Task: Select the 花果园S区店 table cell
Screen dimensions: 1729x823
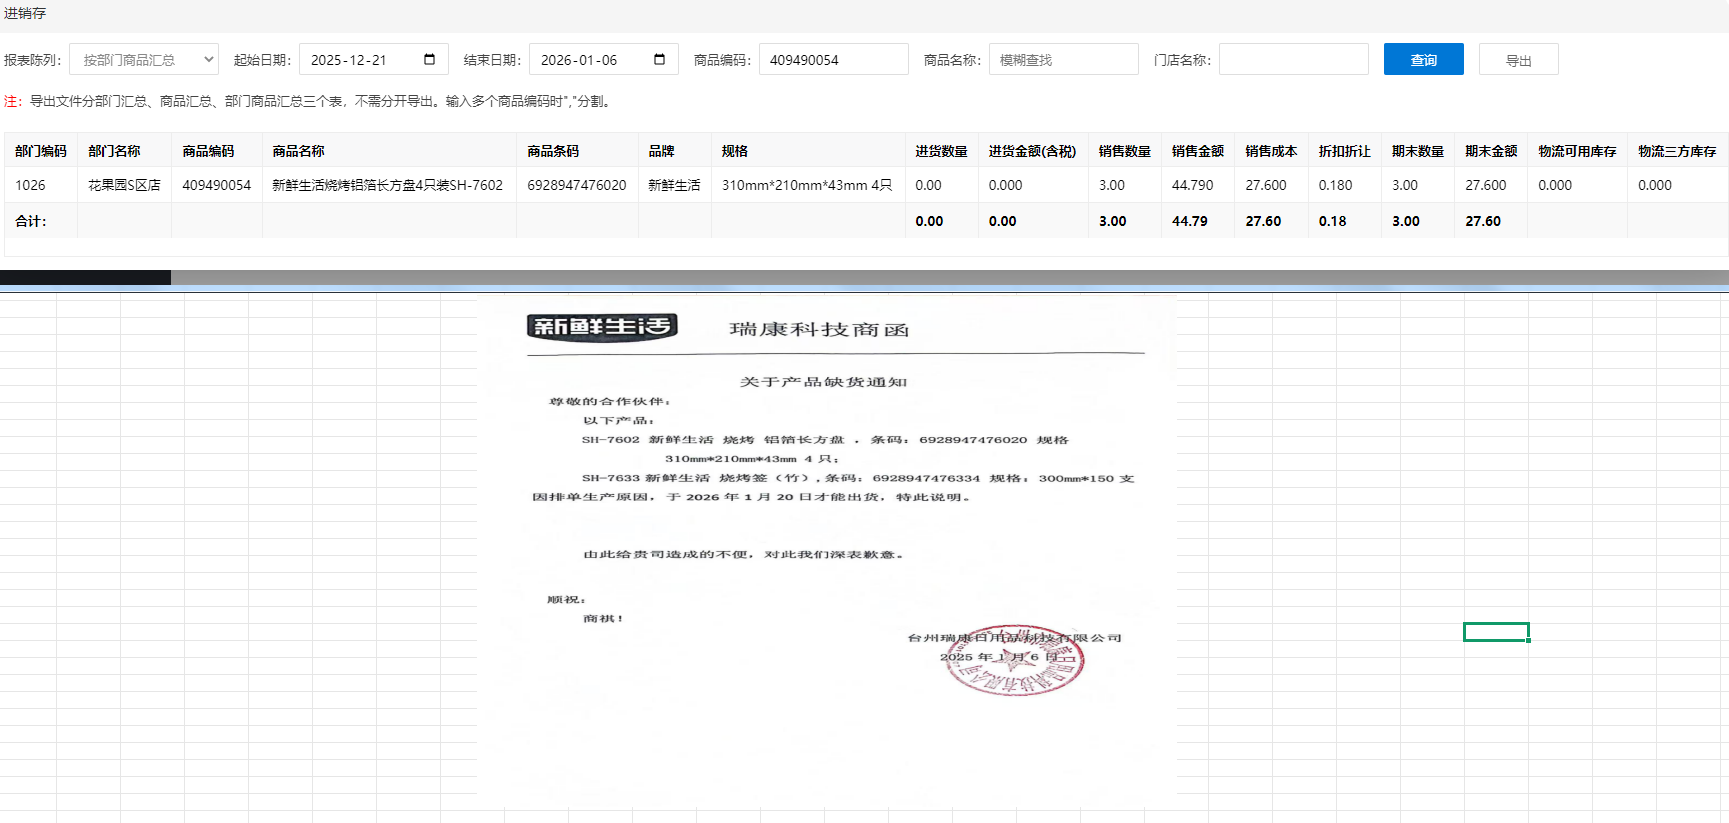Action: [124, 185]
